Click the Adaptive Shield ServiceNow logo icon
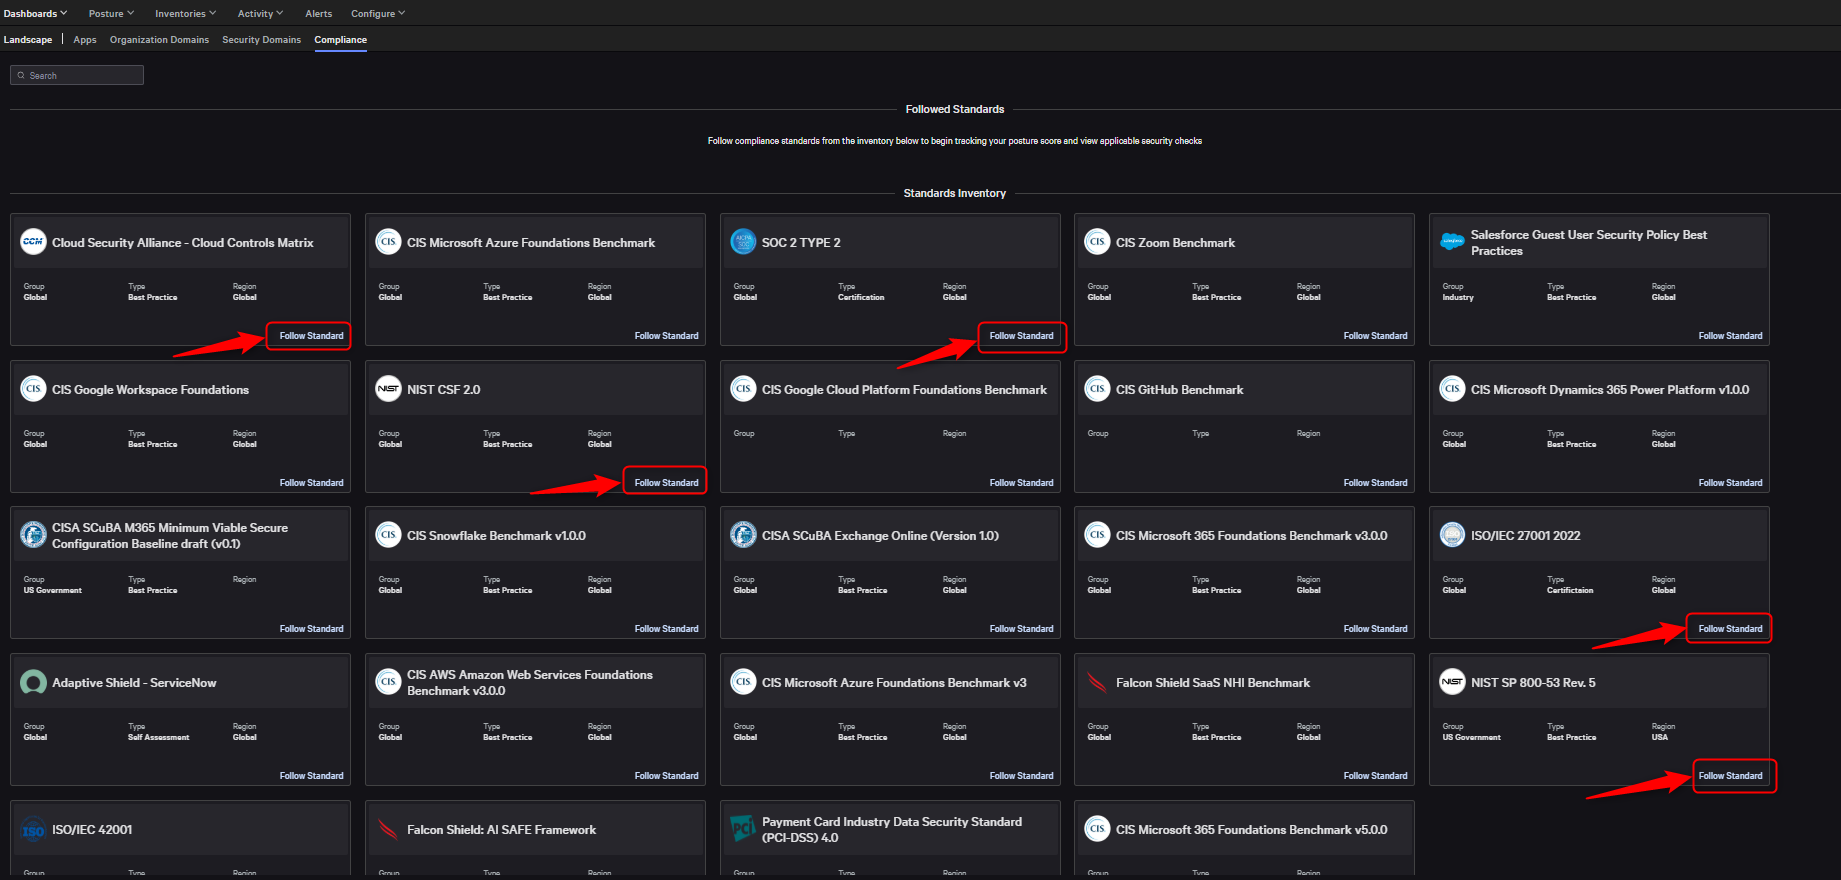1841x880 pixels. point(33,682)
